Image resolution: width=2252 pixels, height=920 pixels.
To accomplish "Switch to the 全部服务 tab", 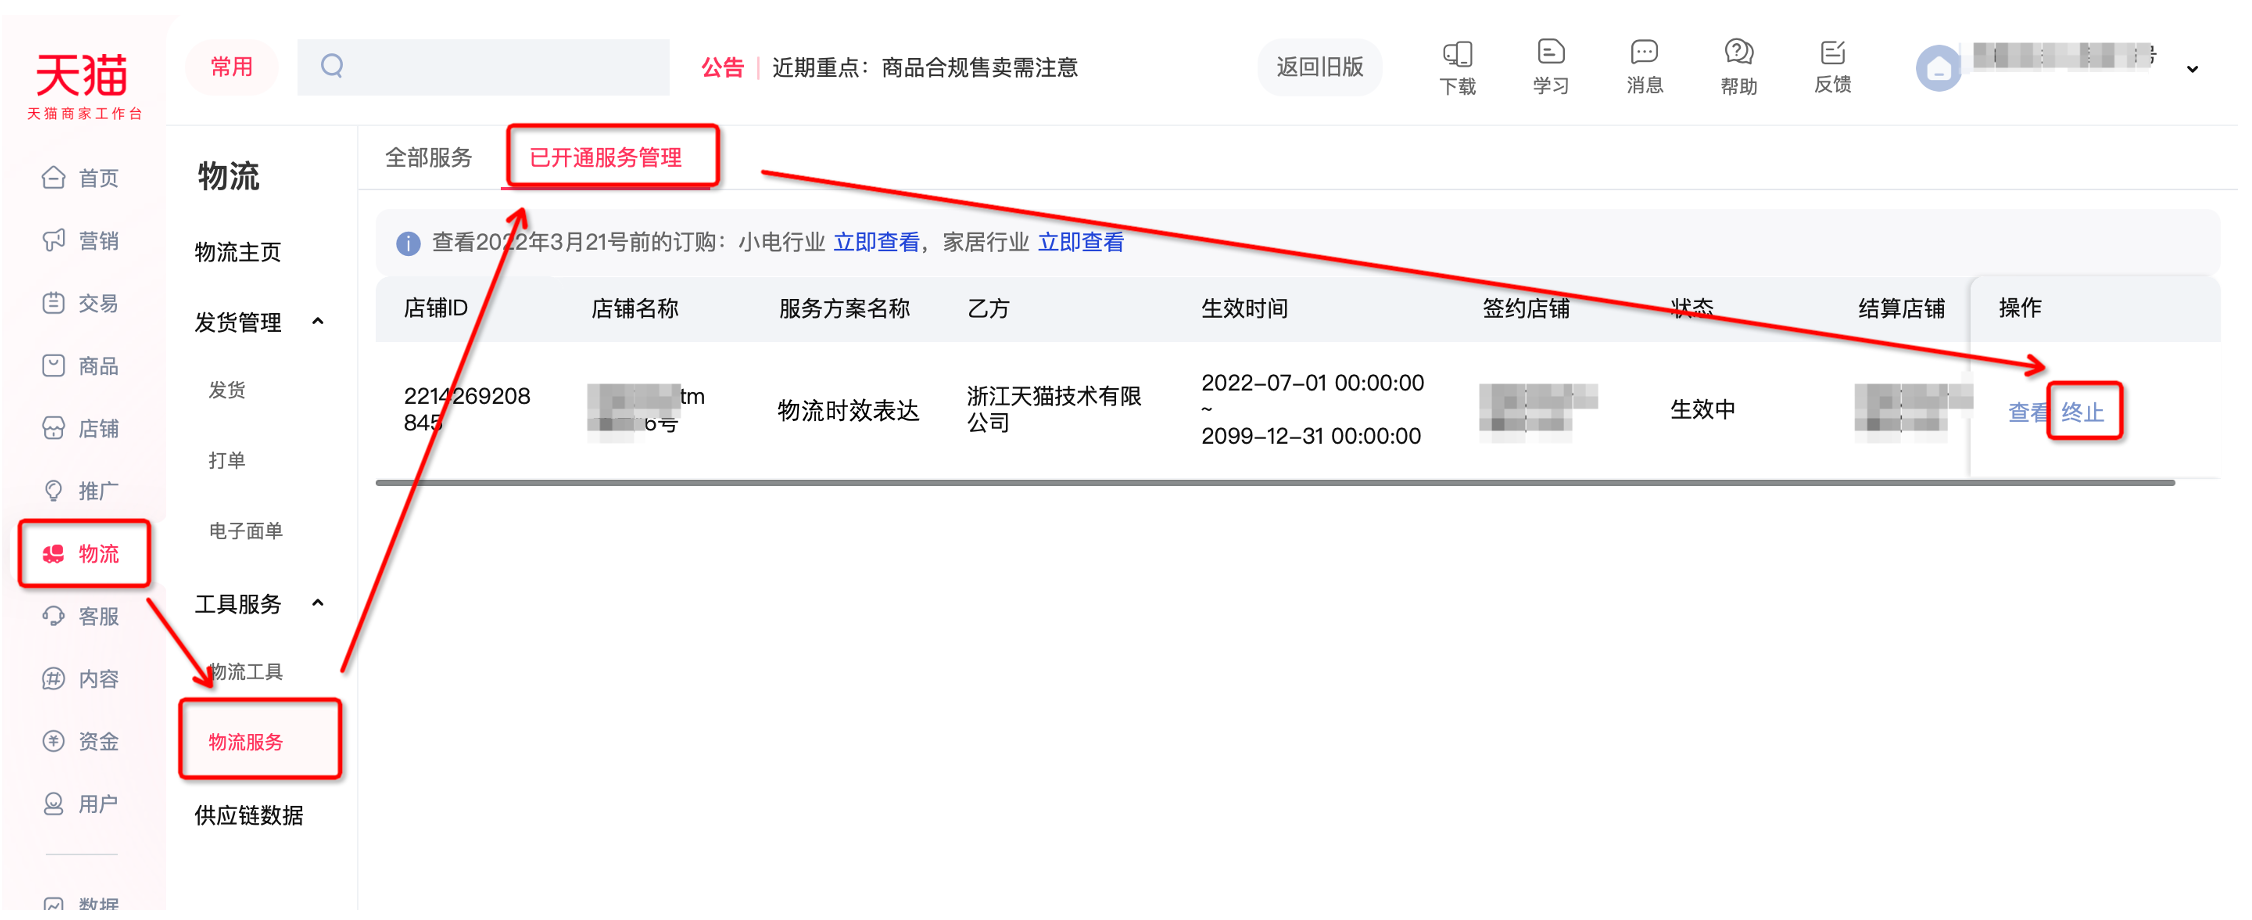I will [x=428, y=157].
